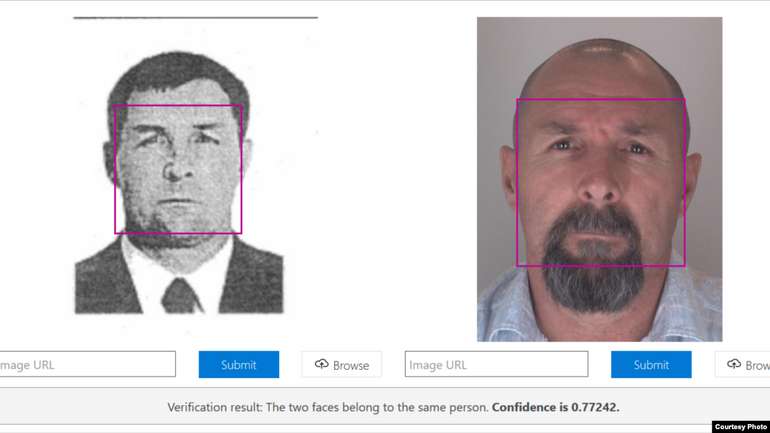Screen dimensions: 770x433
Task: Click the necktie in the black-and-white photo
Action: click(x=181, y=295)
